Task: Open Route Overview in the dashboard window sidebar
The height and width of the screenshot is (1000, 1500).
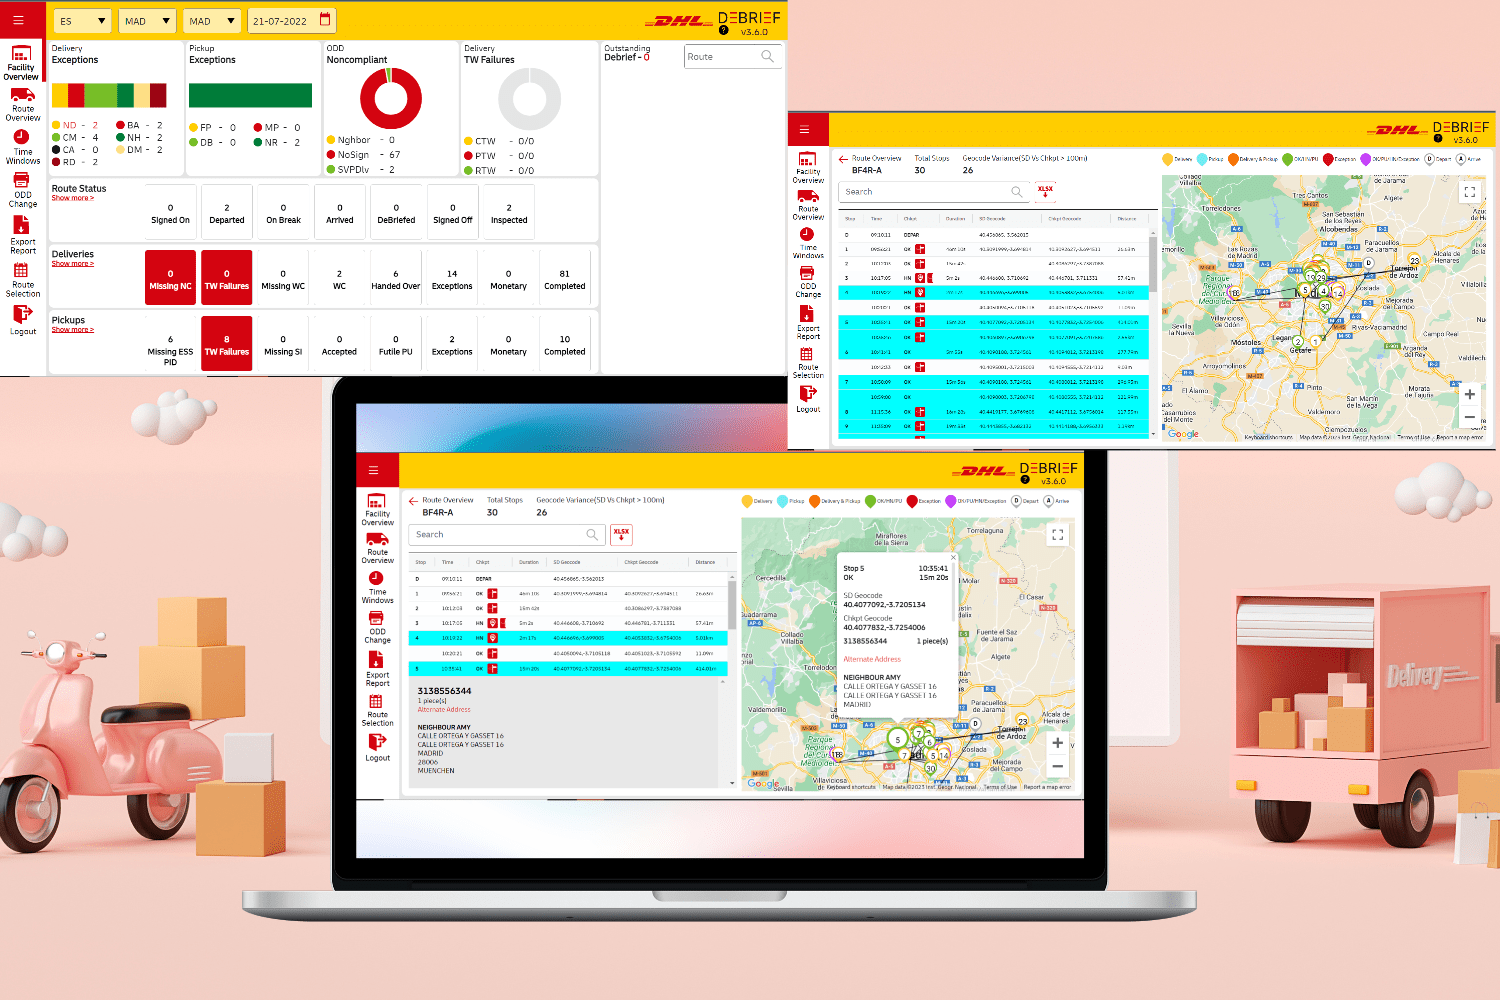Action: click(x=22, y=105)
